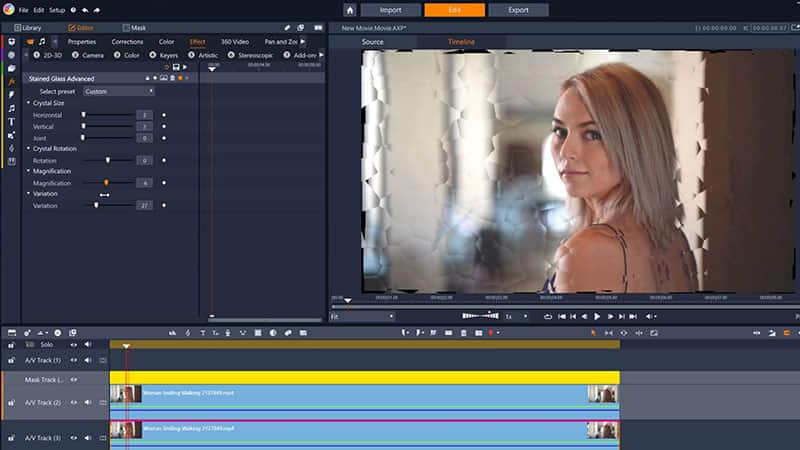
Task: Click the Home icon in top bar
Action: pyautogui.click(x=350, y=10)
